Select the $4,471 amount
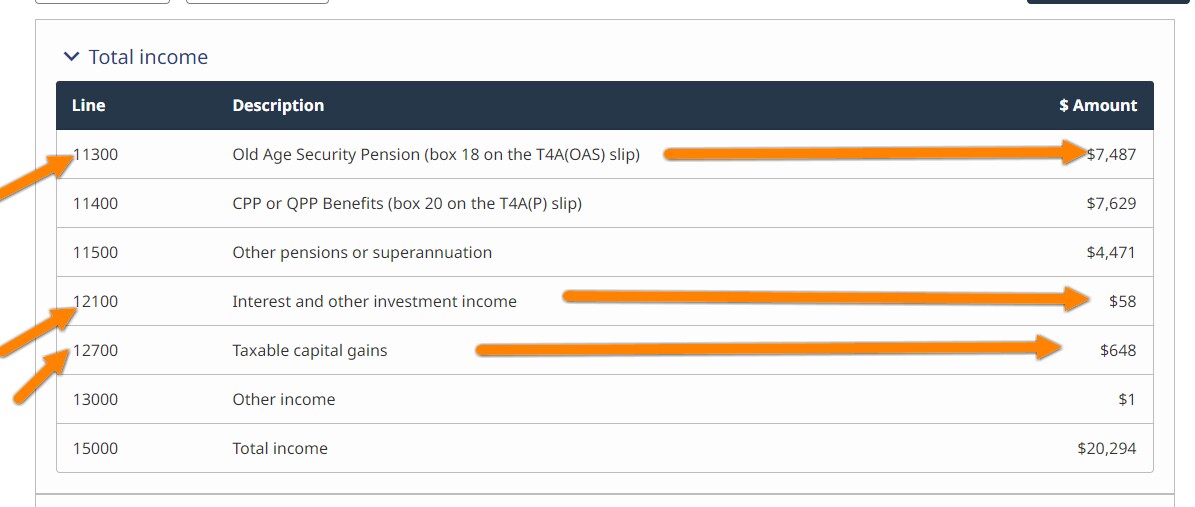The image size is (1195, 507). pyautogui.click(x=1111, y=253)
